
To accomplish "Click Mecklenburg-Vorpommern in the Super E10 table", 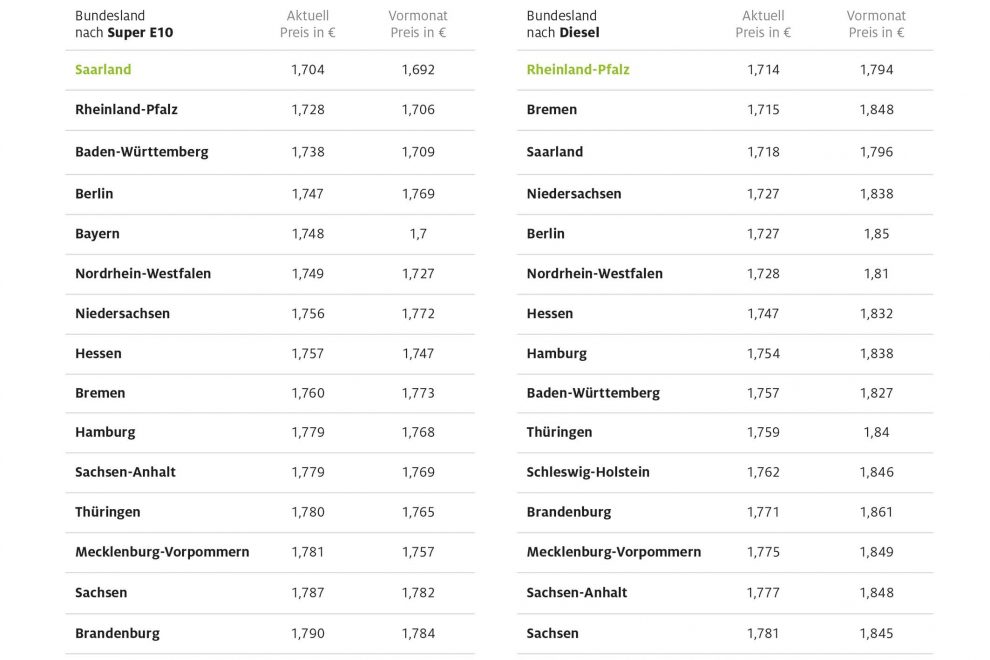I will (162, 552).
